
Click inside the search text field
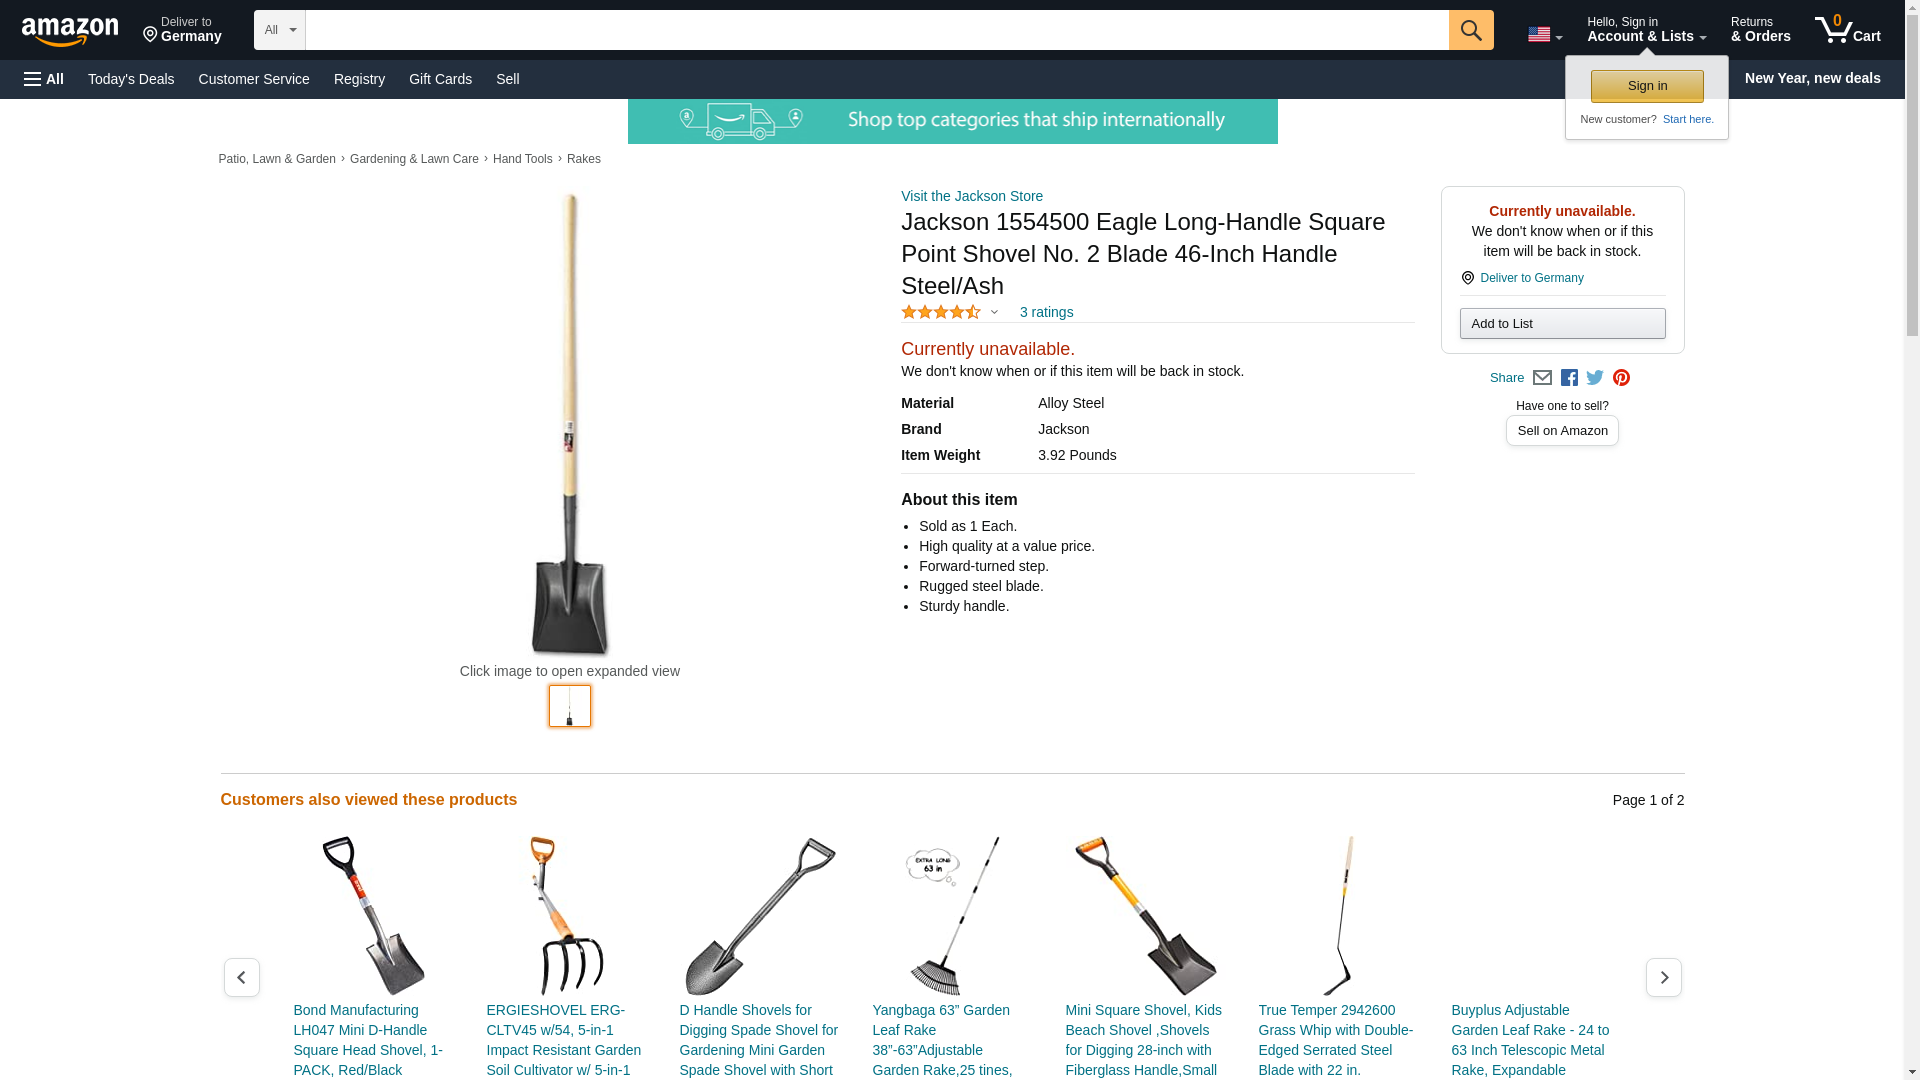[876, 30]
